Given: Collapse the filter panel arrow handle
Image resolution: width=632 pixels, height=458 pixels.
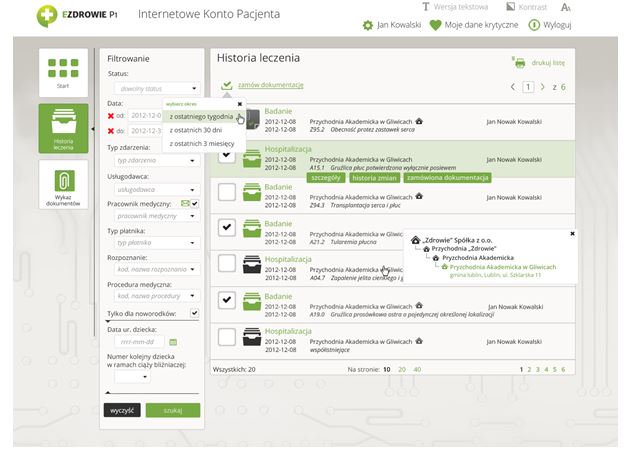Looking at the screenshot, I should [x=93, y=129].
